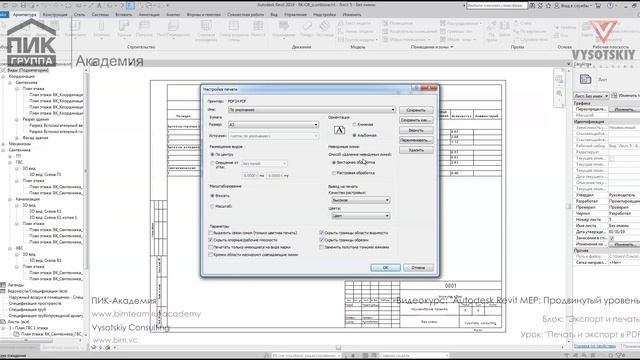Toggle Скрыть опорные/рабочие плоскости checkbox

point(211,240)
